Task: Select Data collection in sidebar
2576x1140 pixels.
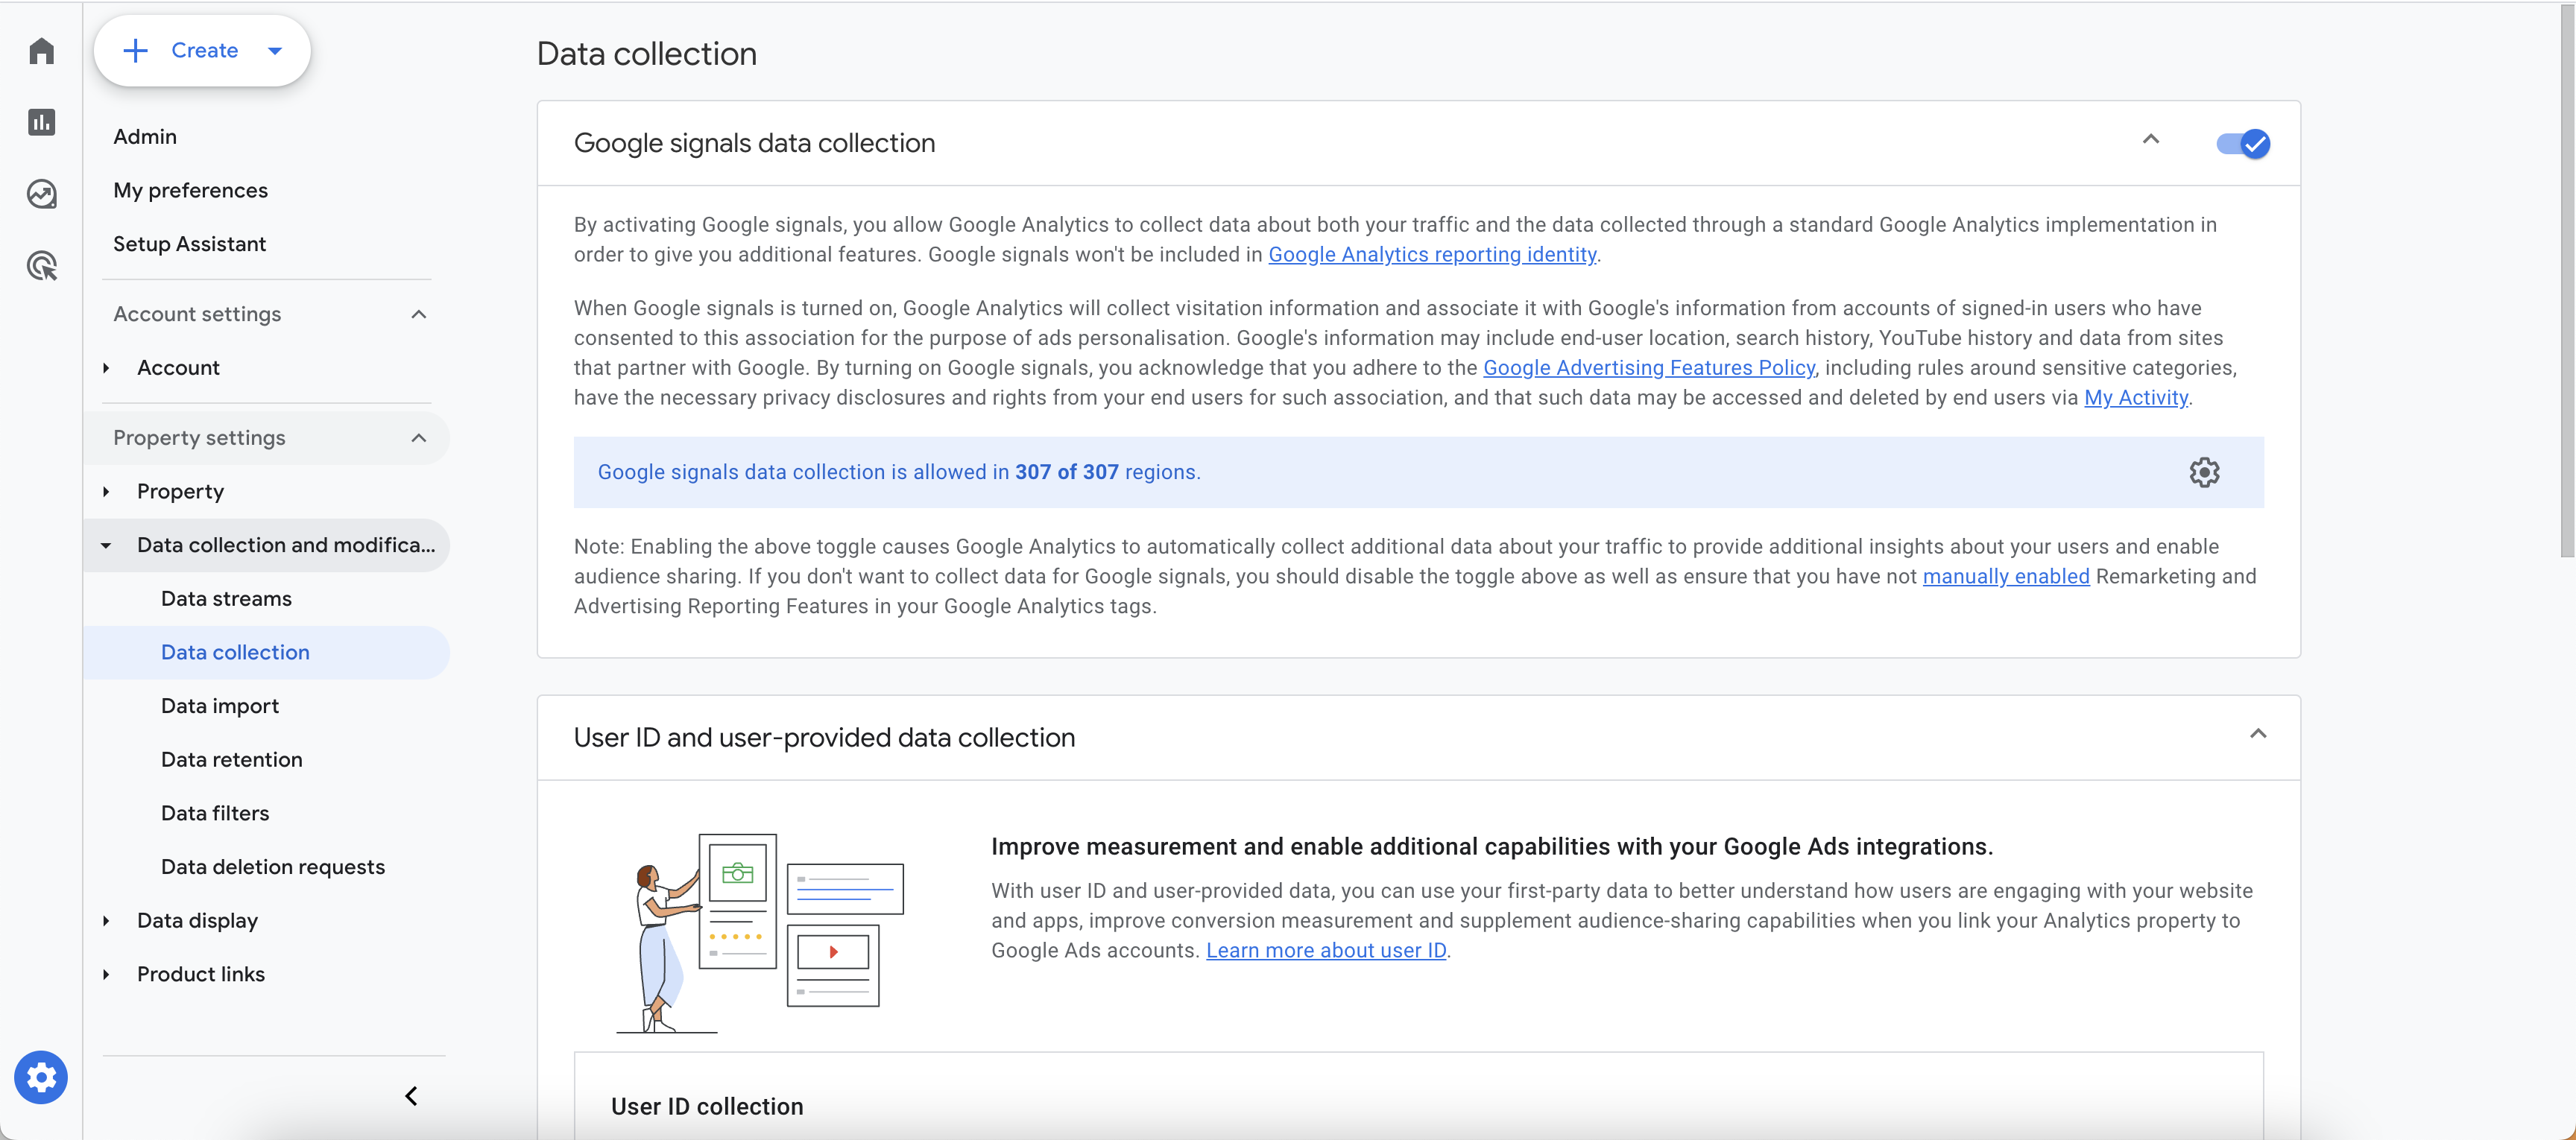Action: coord(235,652)
